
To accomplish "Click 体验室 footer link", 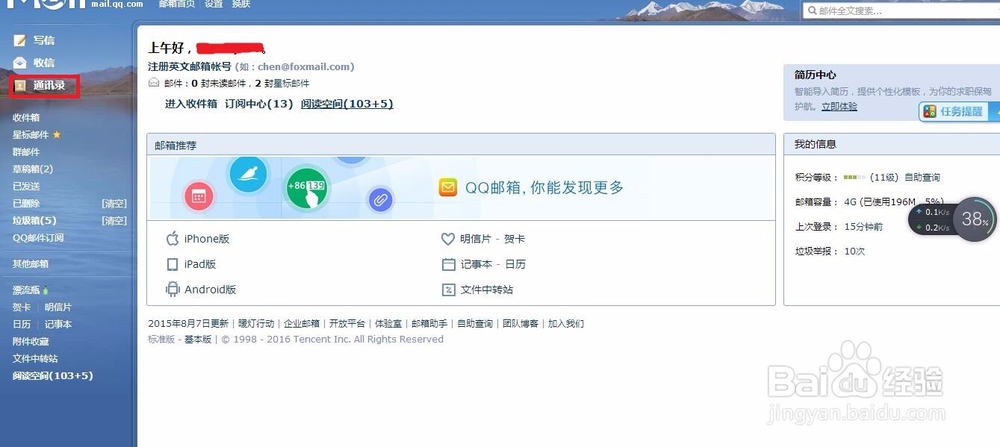I will point(388,323).
